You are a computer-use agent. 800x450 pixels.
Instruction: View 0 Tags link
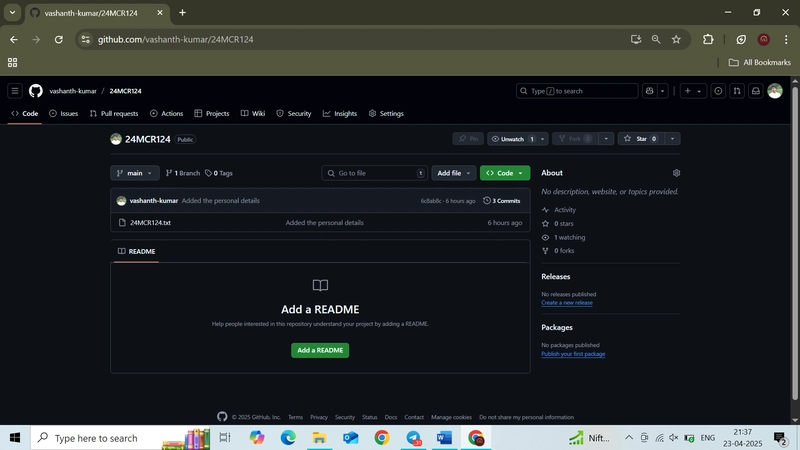point(219,173)
